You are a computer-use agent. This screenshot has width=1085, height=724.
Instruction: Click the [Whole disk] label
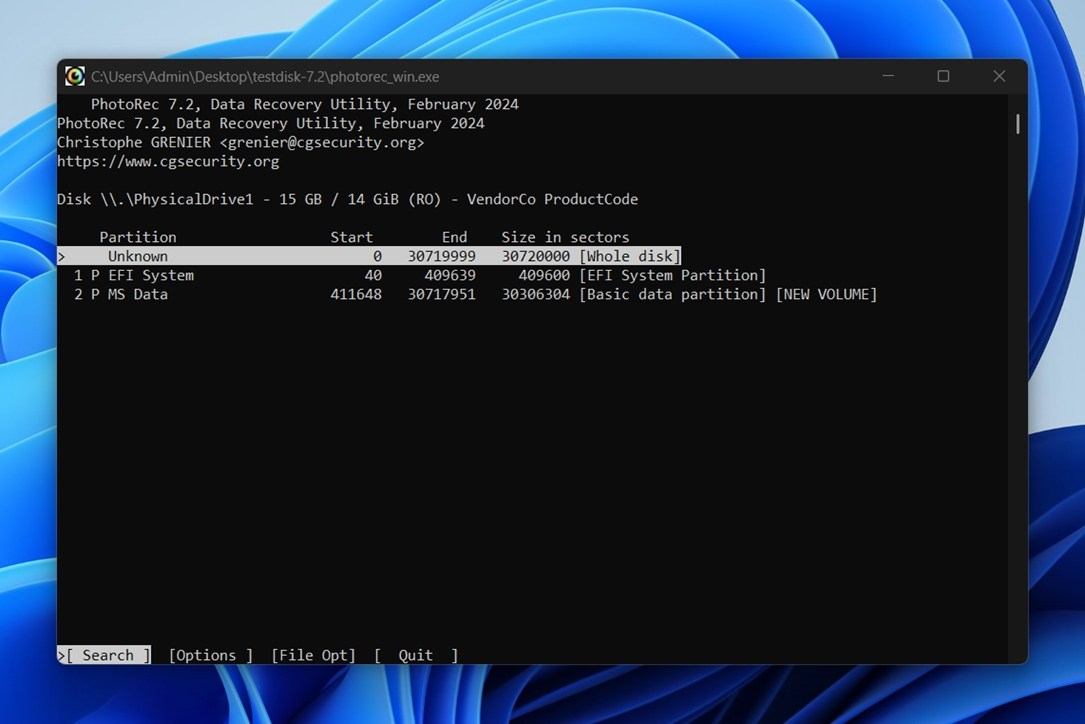point(630,256)
